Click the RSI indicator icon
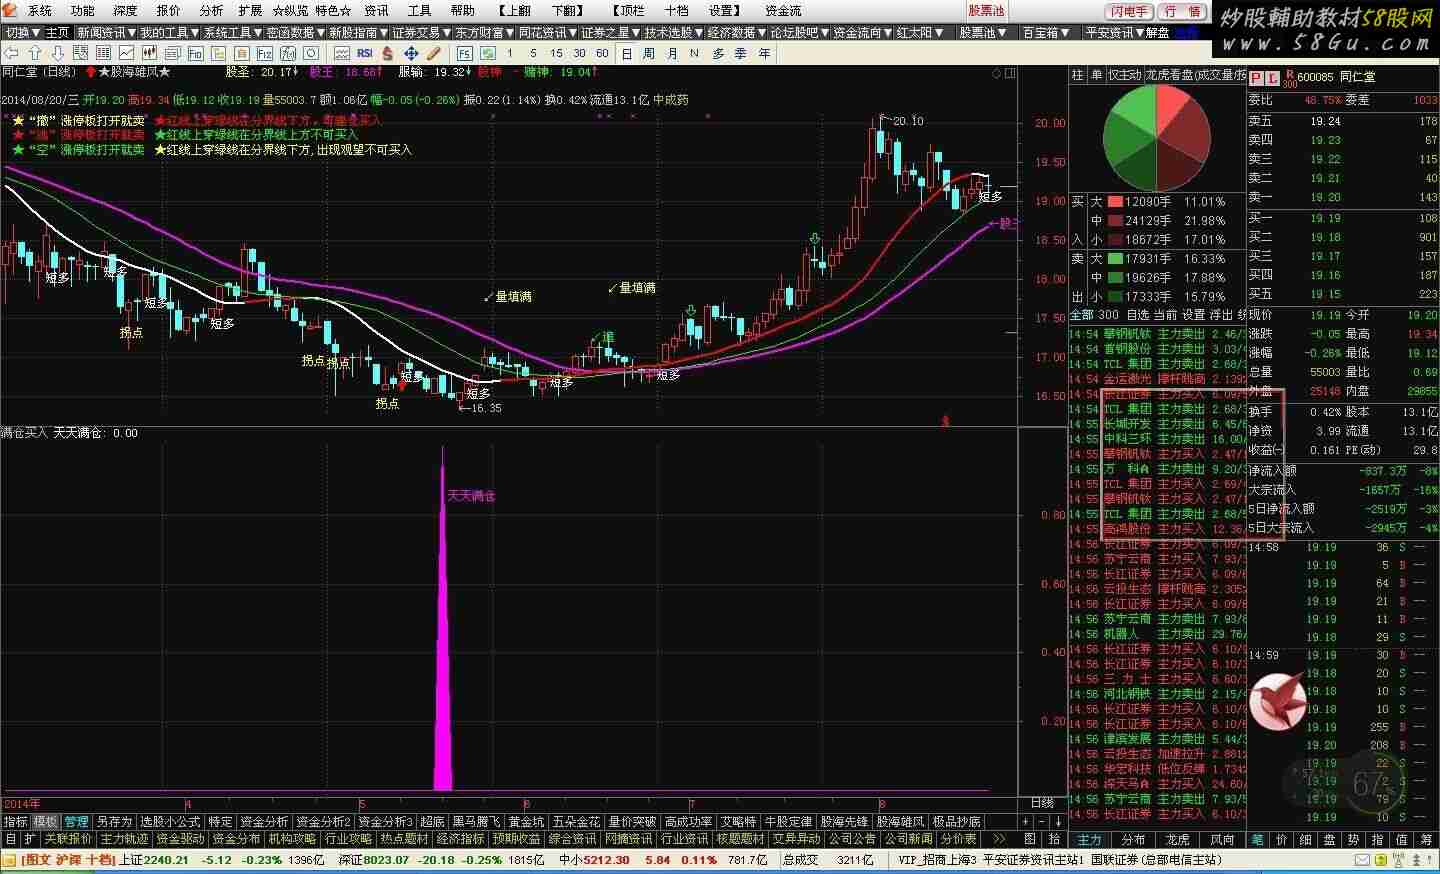This screenshot has height=874, width=1440. (x=365, y=53)
